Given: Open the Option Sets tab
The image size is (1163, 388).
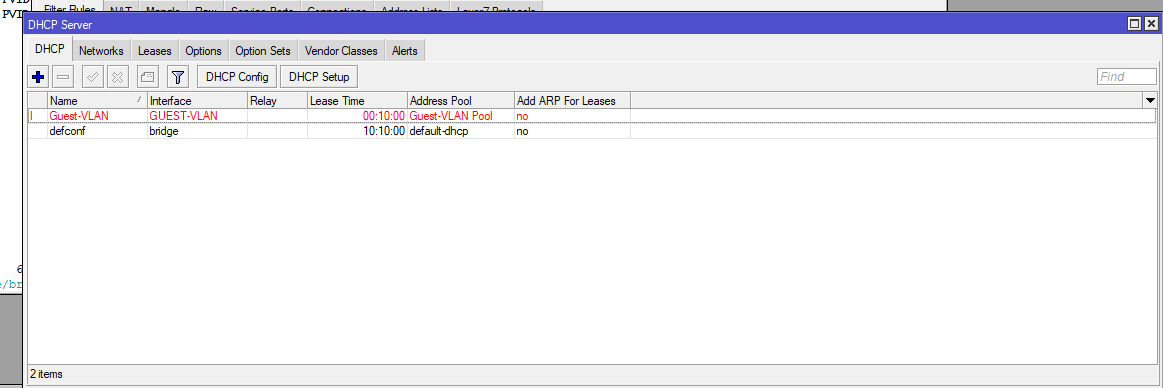Looking at the screenshot, I should pos(263,51).
